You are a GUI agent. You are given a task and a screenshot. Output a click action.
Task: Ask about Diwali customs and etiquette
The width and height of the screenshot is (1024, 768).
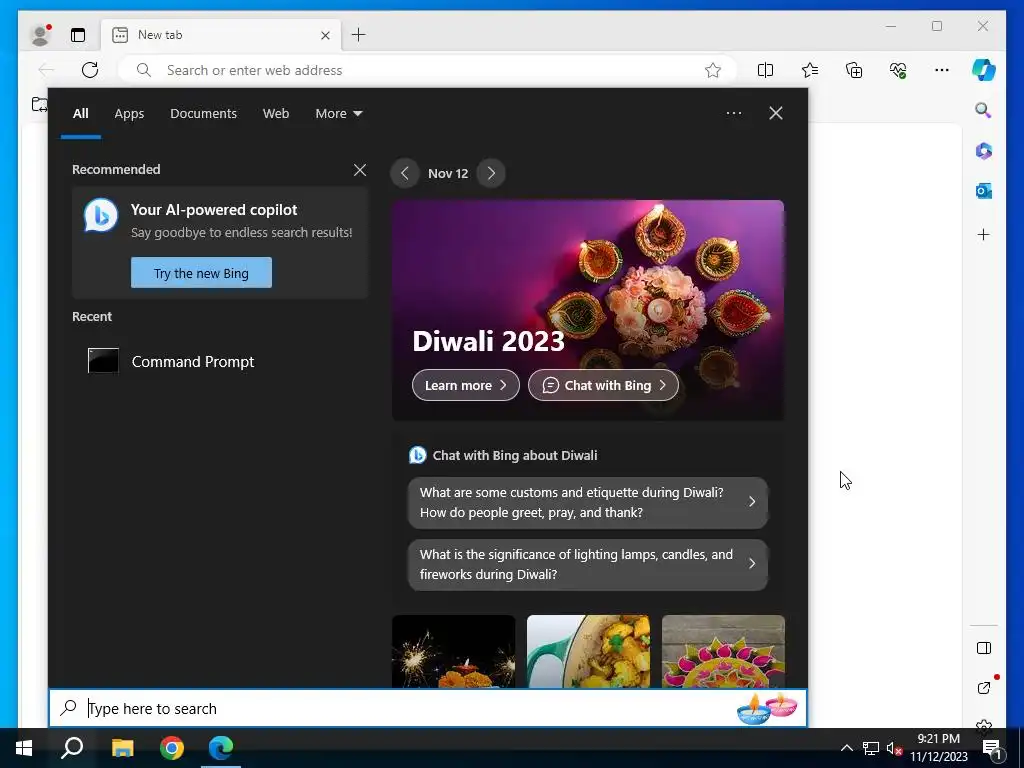click(588, 502)
